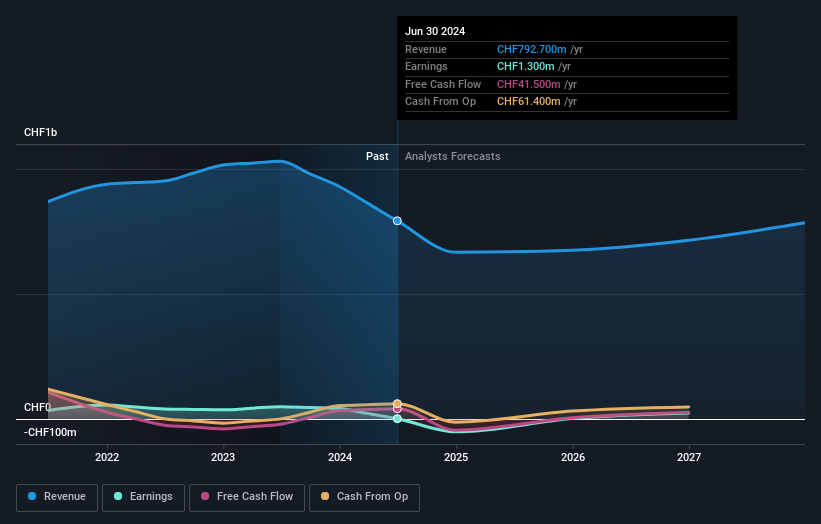Click the 2025 x-axis label
This screenshot has width=821, height=524.
click(456, 457)
